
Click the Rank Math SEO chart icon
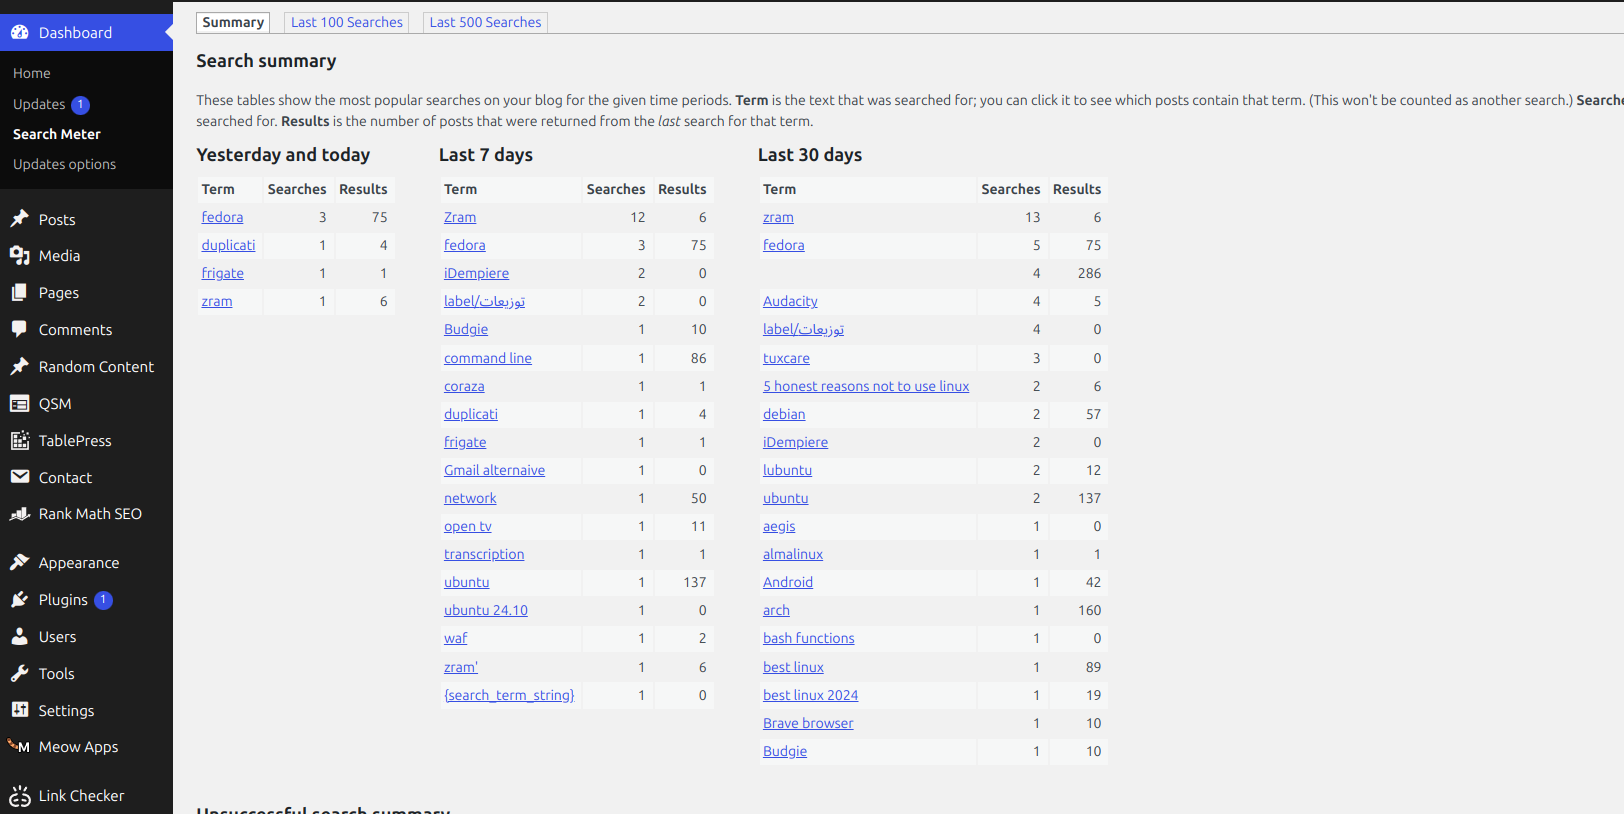(x=20, y=514)
